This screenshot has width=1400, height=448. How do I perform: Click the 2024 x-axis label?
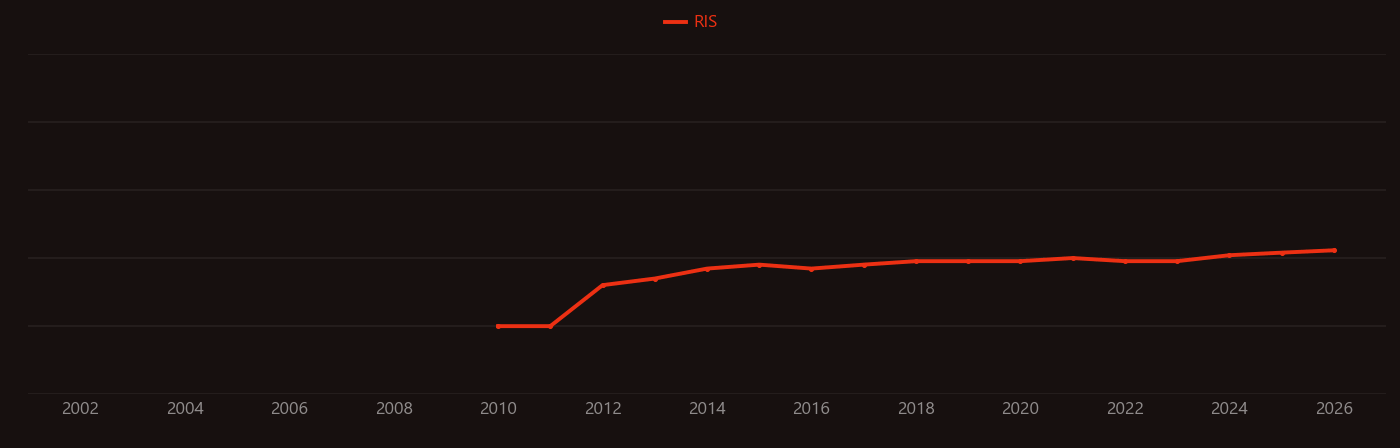click(1229, 409)
